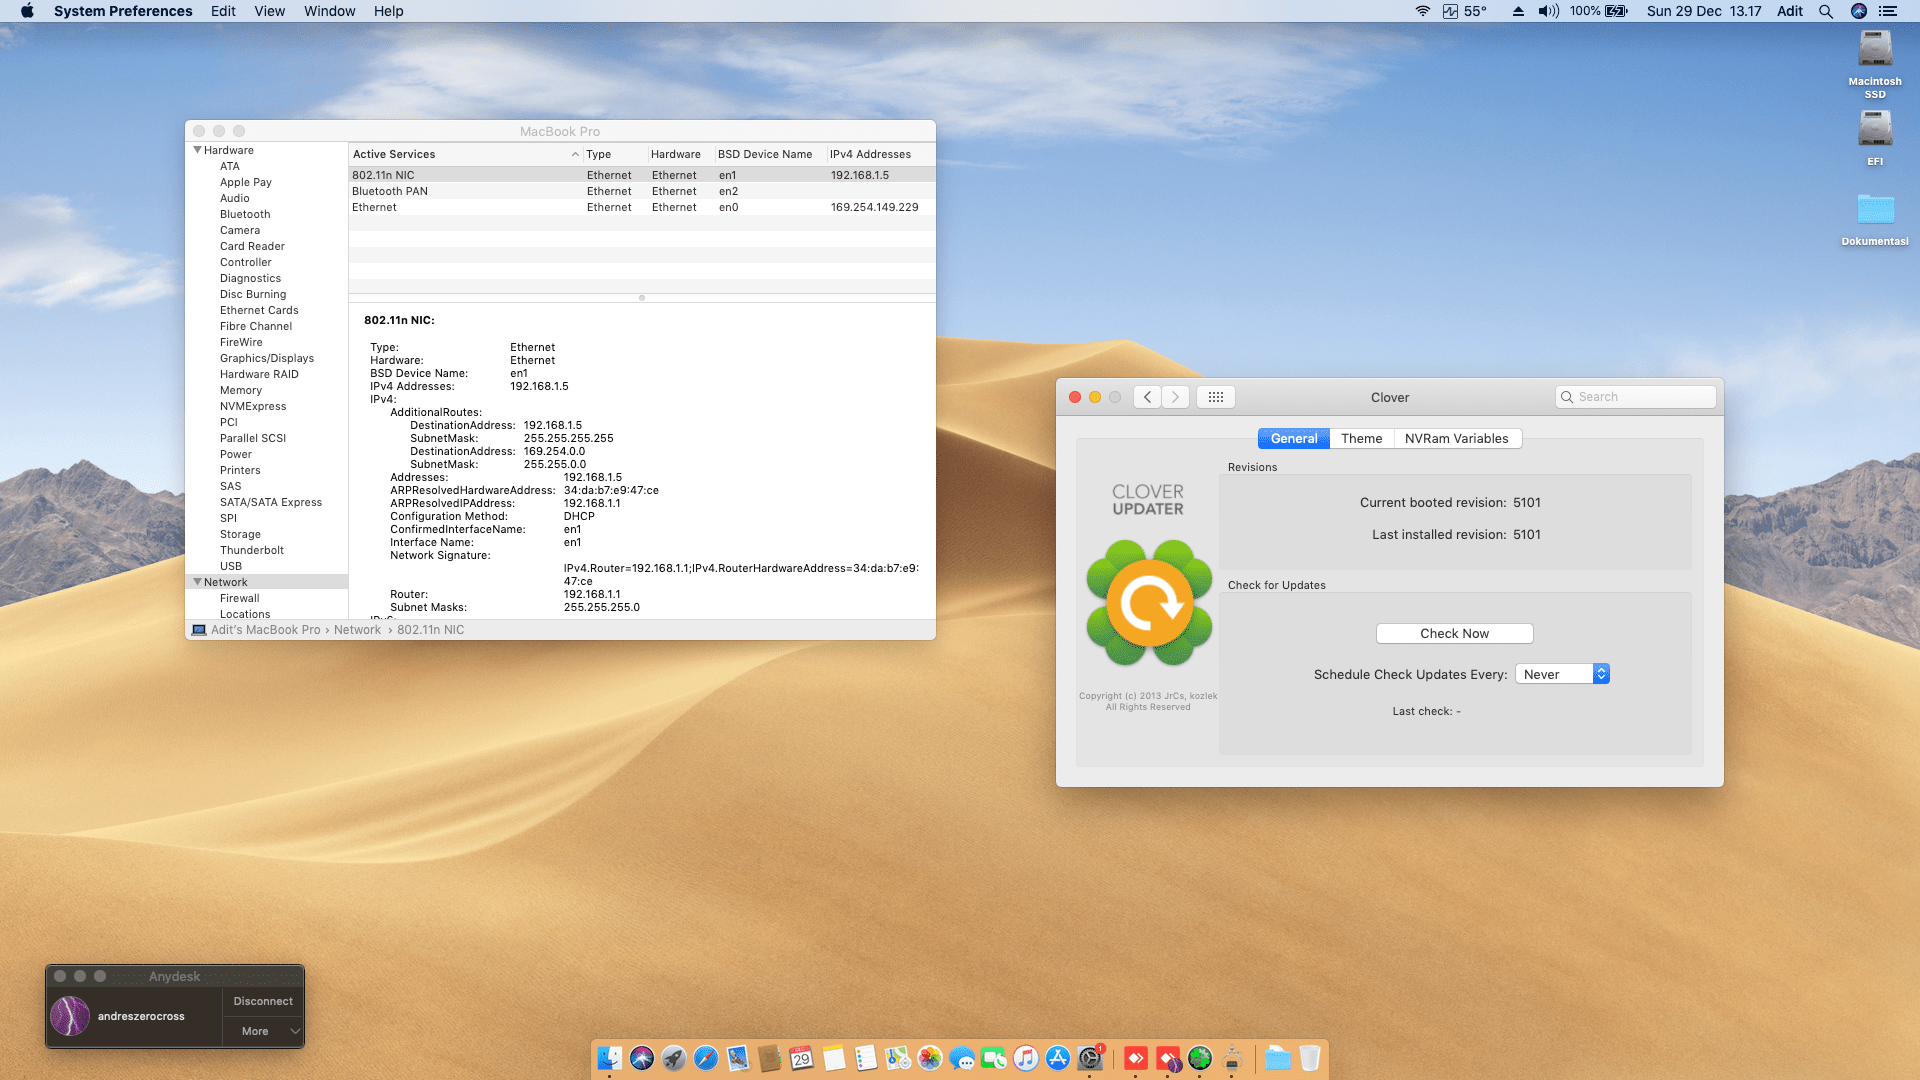Image resolution: width=1920 pixels, height=1080 pixels.
Task: Open App Store from the dock
Action: click(1058, 1058)
